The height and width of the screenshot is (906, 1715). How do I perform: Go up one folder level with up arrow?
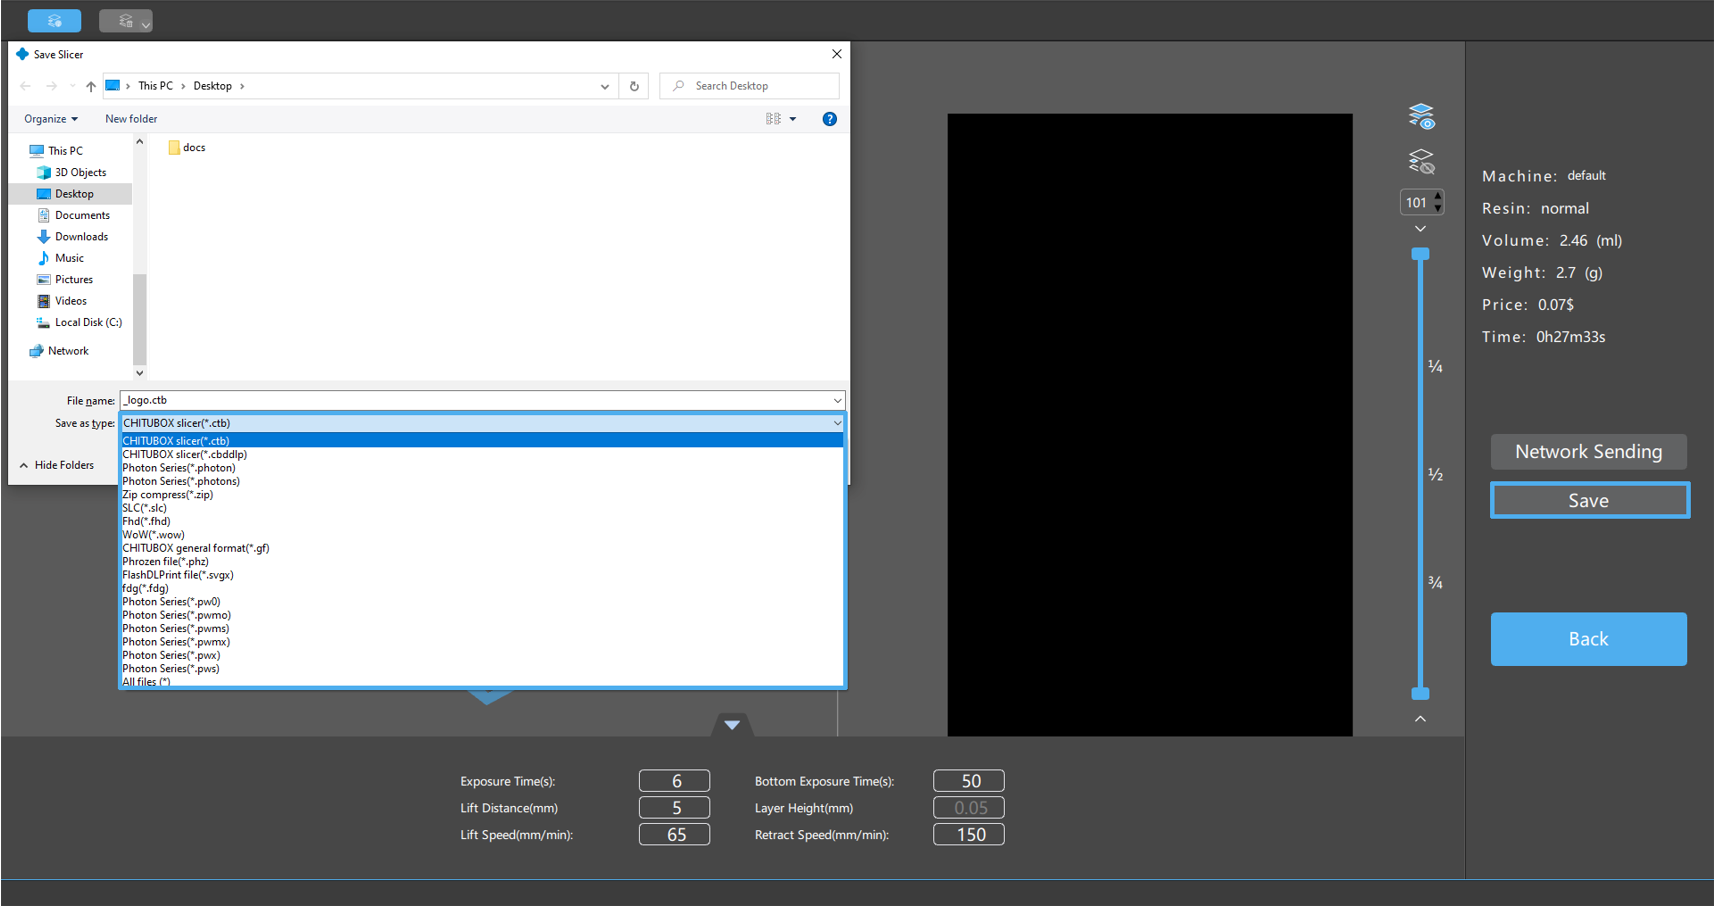[x=91, y=86]
